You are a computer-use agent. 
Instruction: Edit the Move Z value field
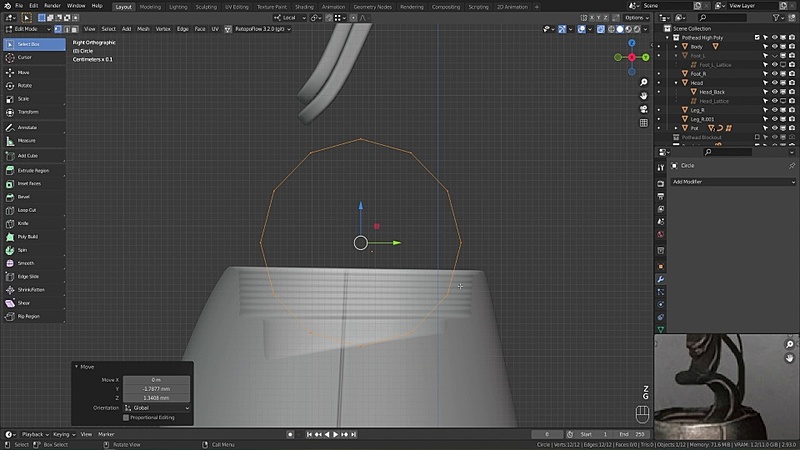tap(156, 397)
